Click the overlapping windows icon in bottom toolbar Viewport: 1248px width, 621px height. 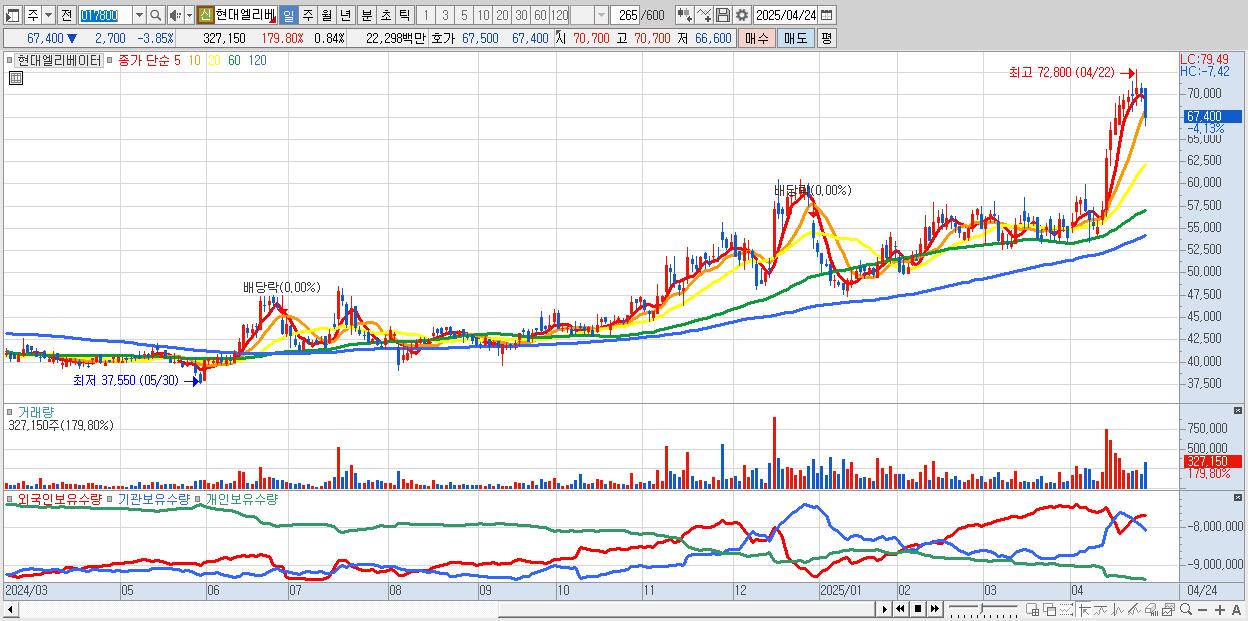[1050, 609]
